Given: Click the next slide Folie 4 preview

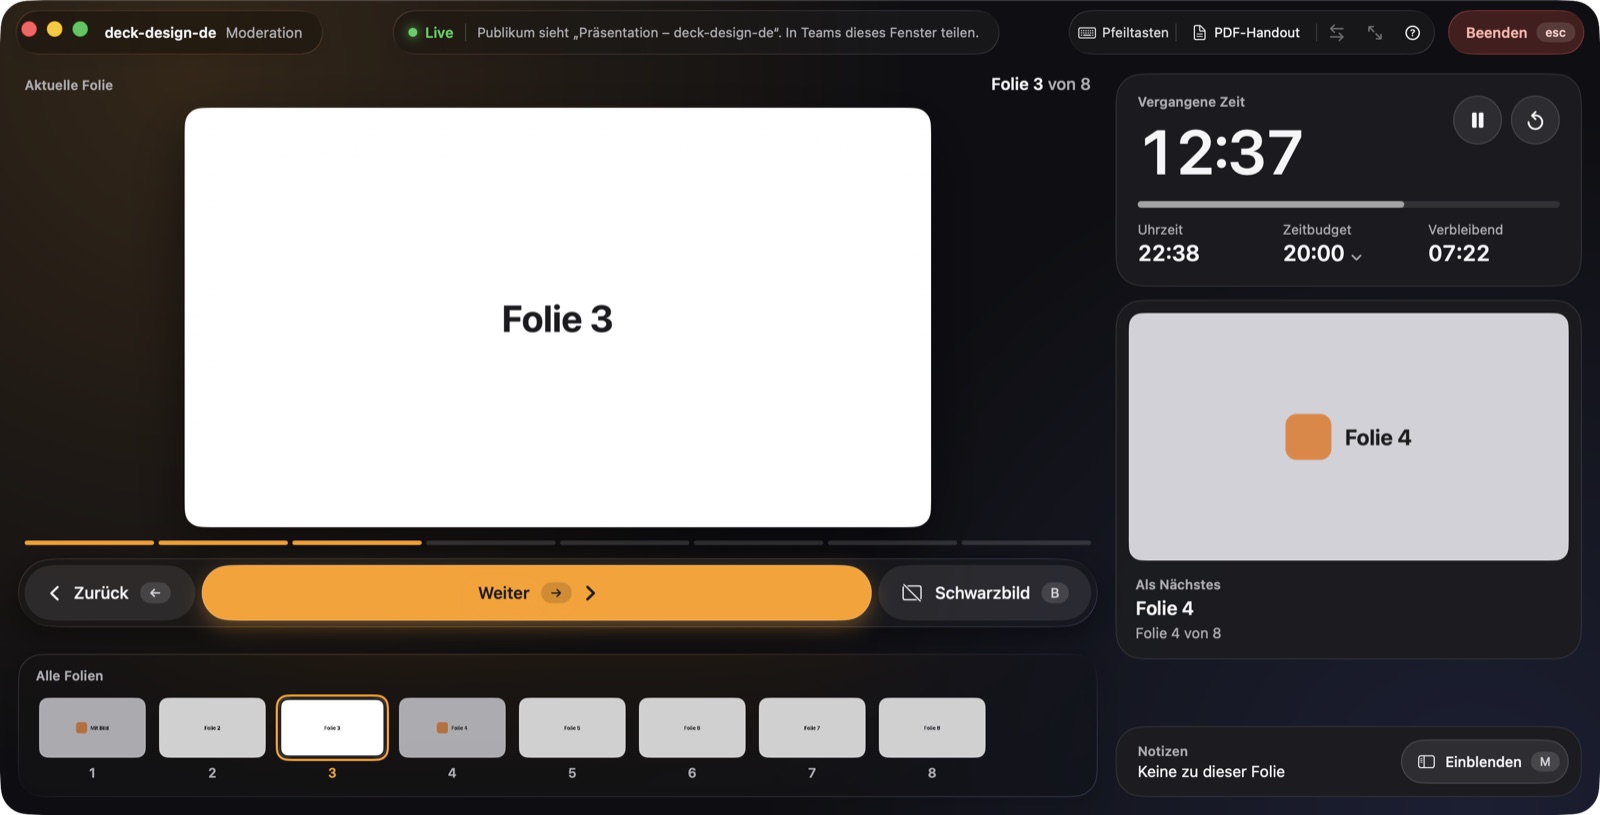Looking at the screenshot, I should [1348, 437].
